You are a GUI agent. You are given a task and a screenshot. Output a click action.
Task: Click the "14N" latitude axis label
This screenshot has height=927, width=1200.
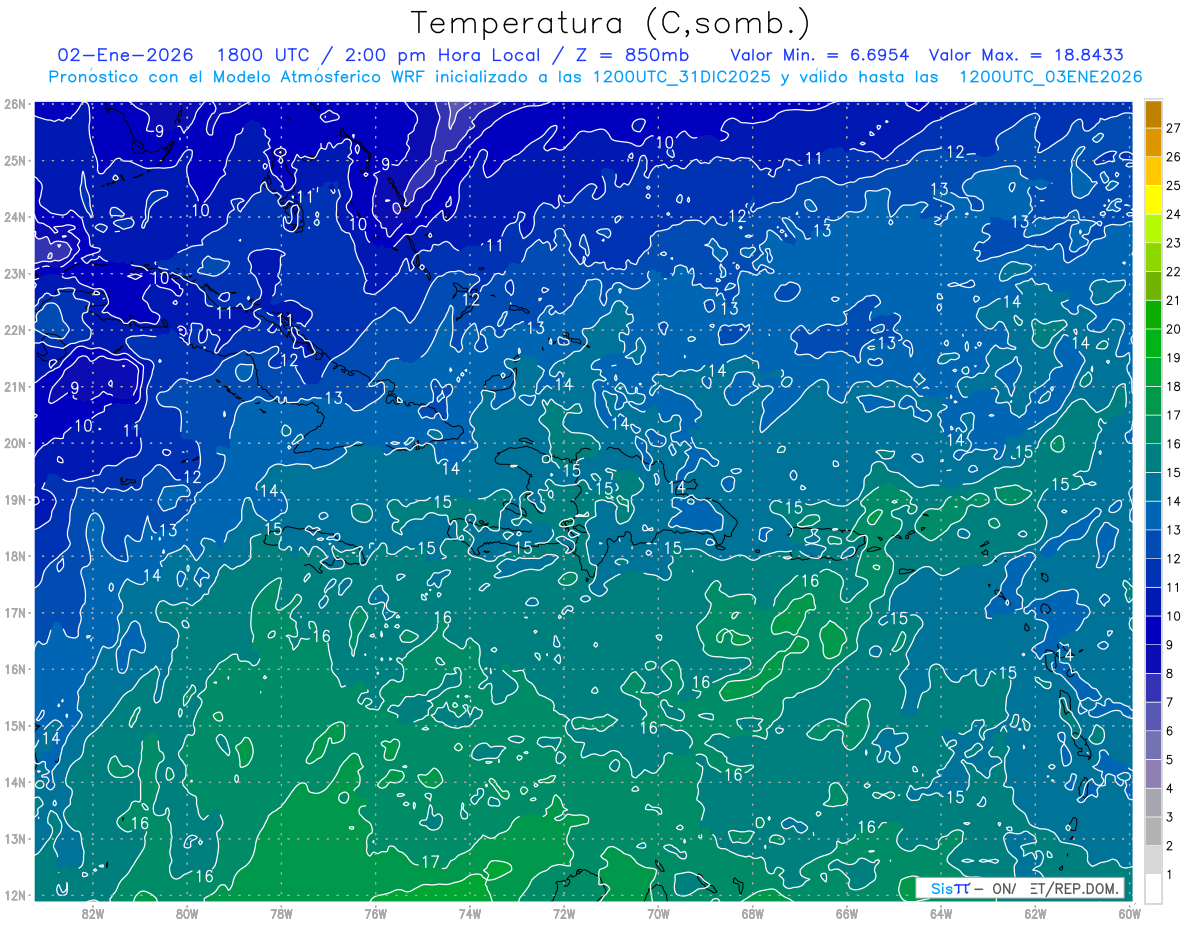tap(15, 782)
